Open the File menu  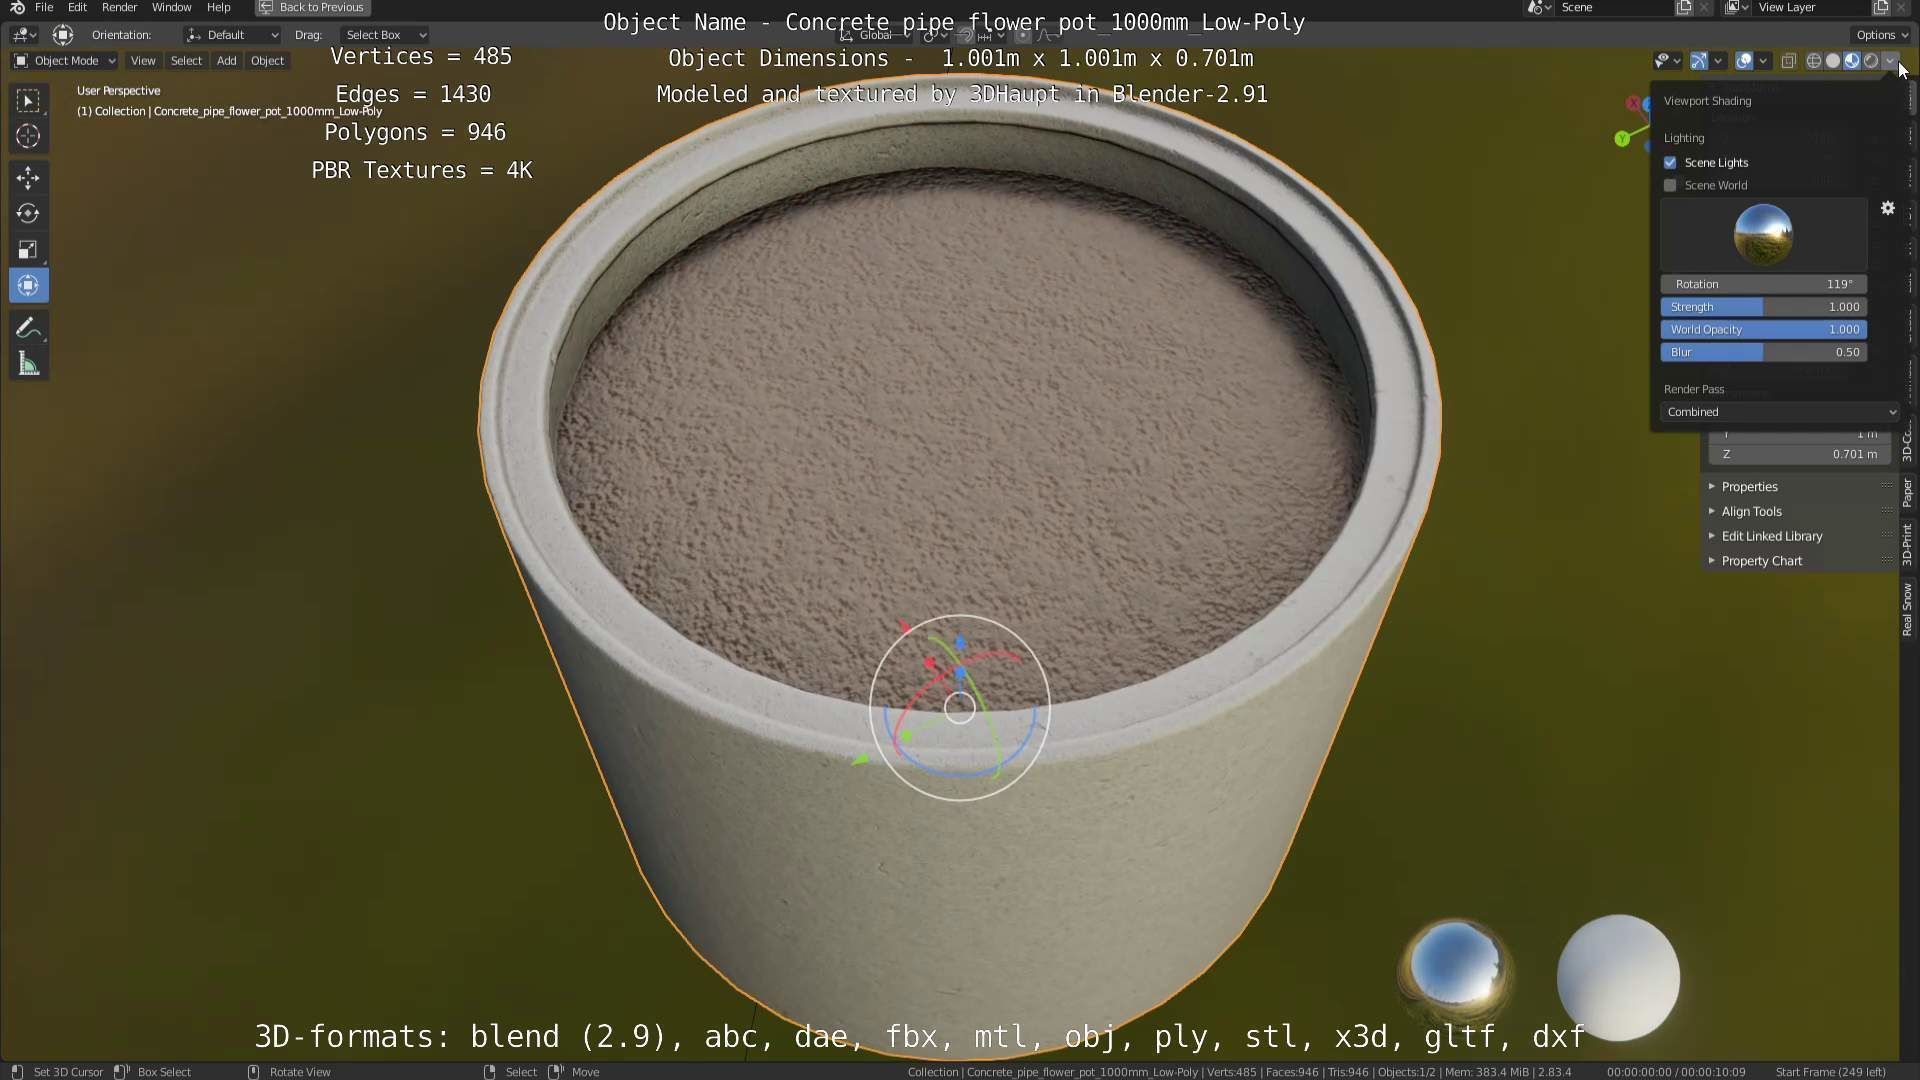(44, 7)
